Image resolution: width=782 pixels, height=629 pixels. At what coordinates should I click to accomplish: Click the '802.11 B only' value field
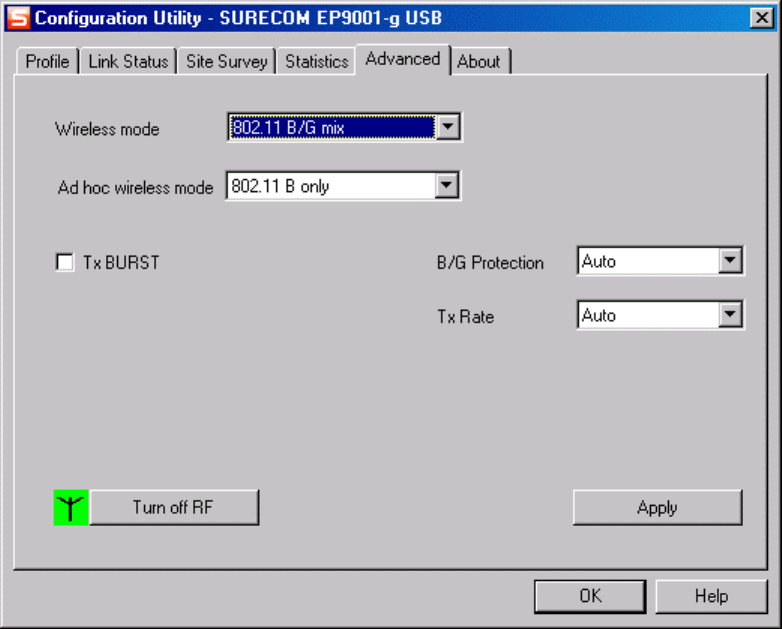click(331, 186)
